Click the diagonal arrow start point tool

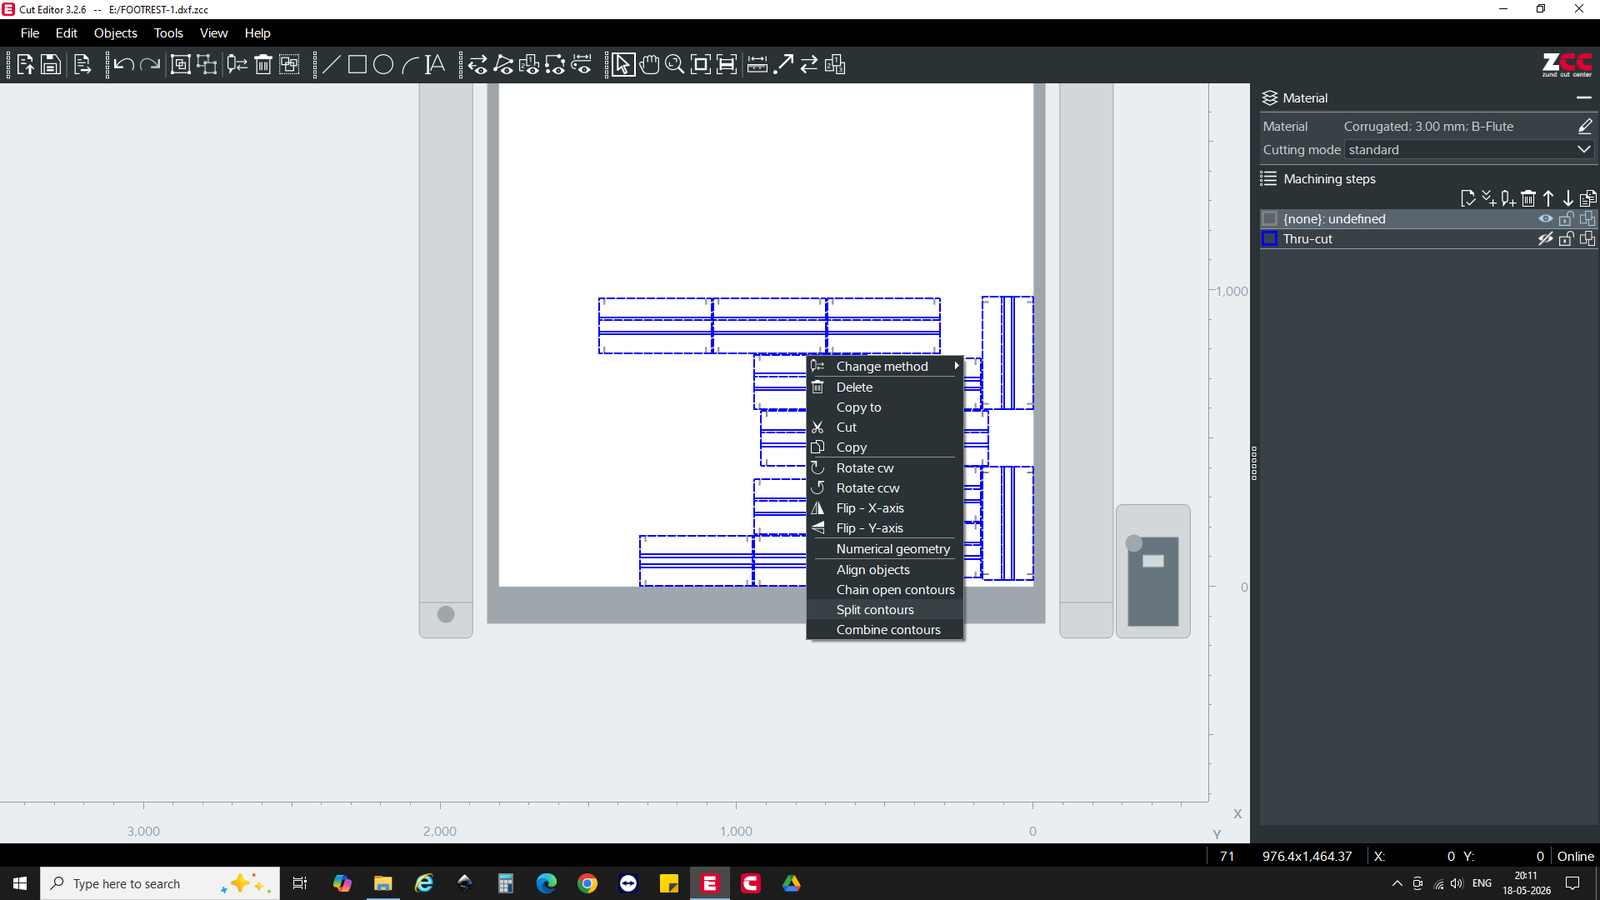point(784,65)
